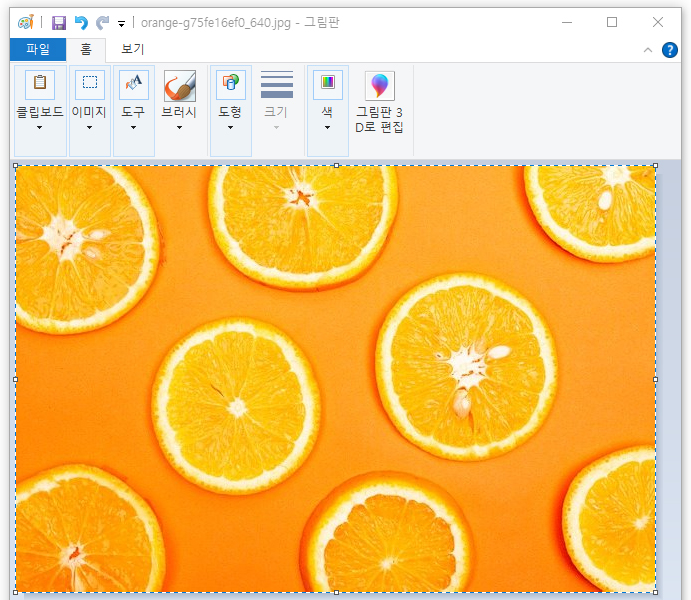This screenshot has height=600, width=691.
Task: Minimize the 그림판 window
Action: point(567,22)
